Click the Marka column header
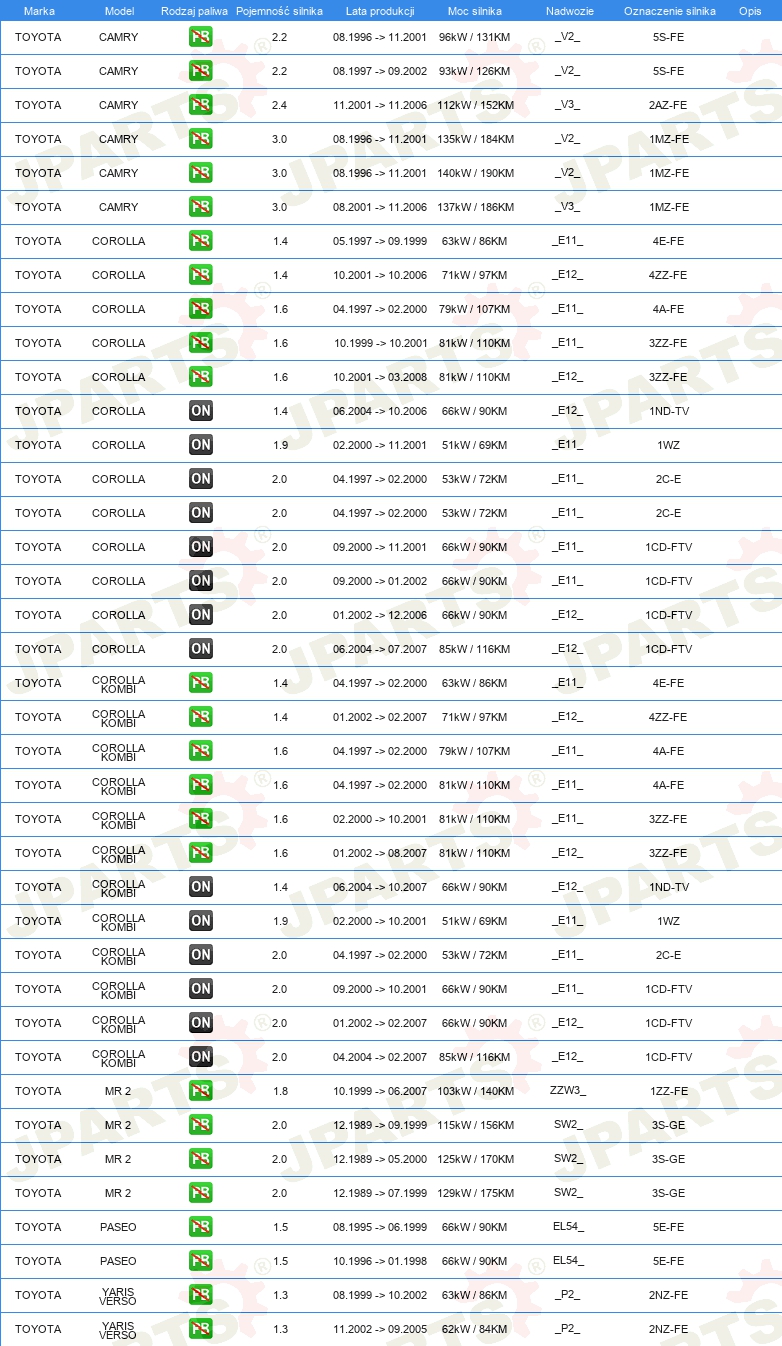This screenshot has width=782, height=1346. (x=39, y=11)
